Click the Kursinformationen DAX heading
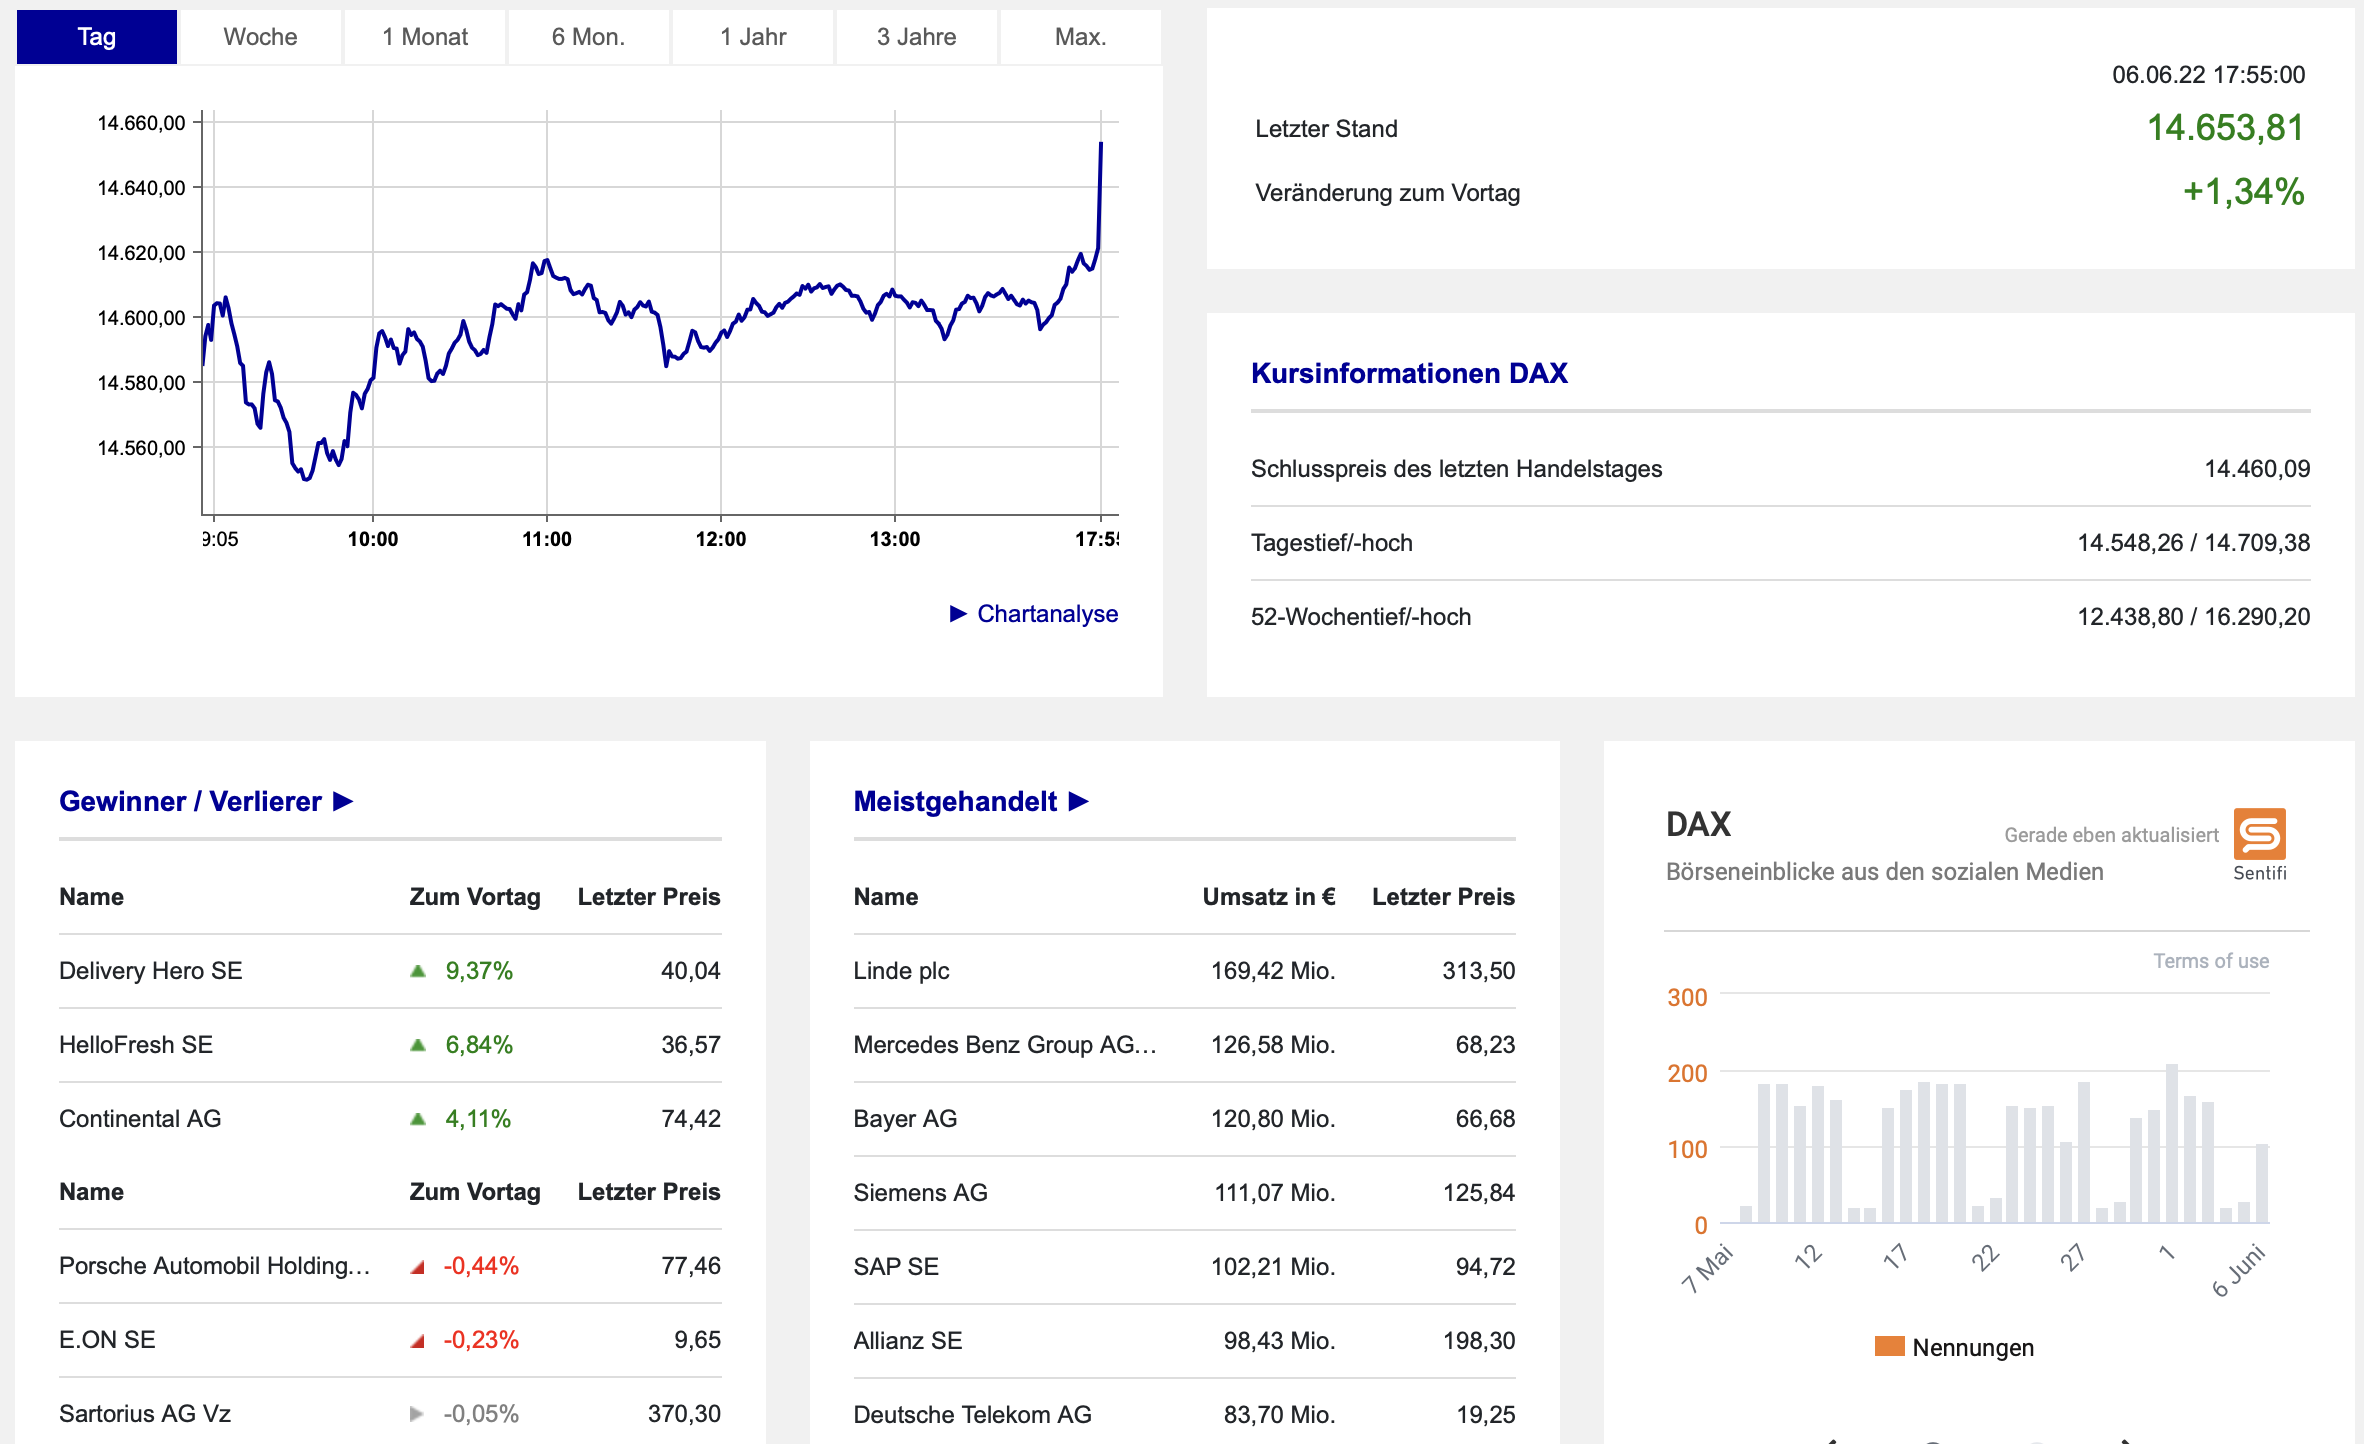 pyautogui.click(x=1409, y=373)
